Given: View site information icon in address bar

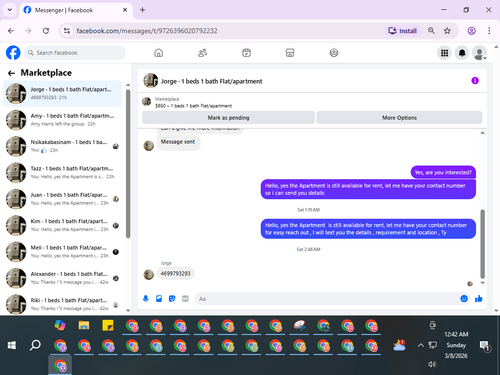Looking at the screenshot, I should [67, 31].
